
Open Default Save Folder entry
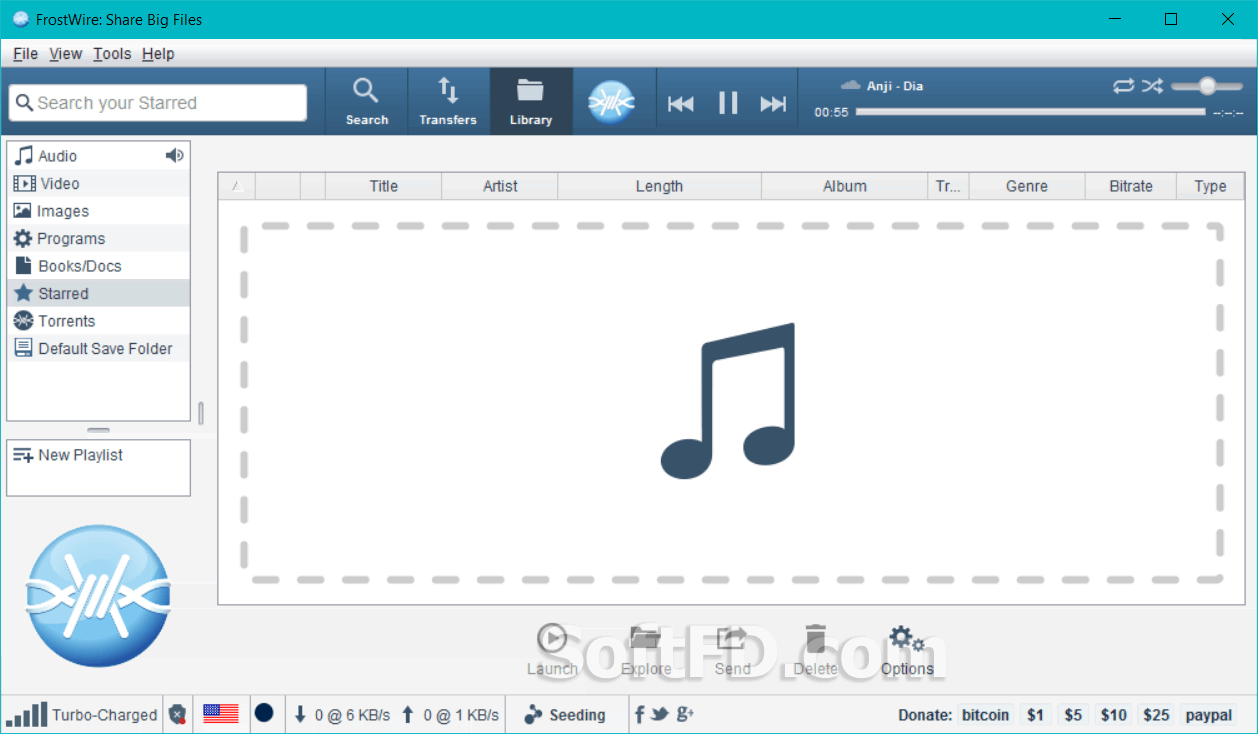98,348
